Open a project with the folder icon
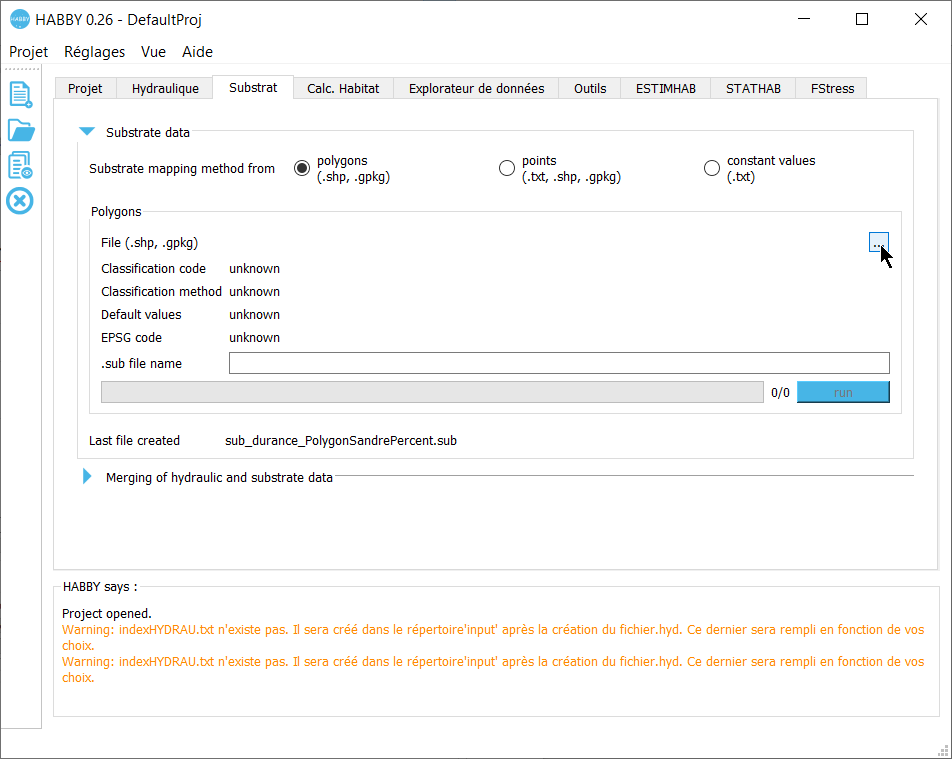 [20, 130]
